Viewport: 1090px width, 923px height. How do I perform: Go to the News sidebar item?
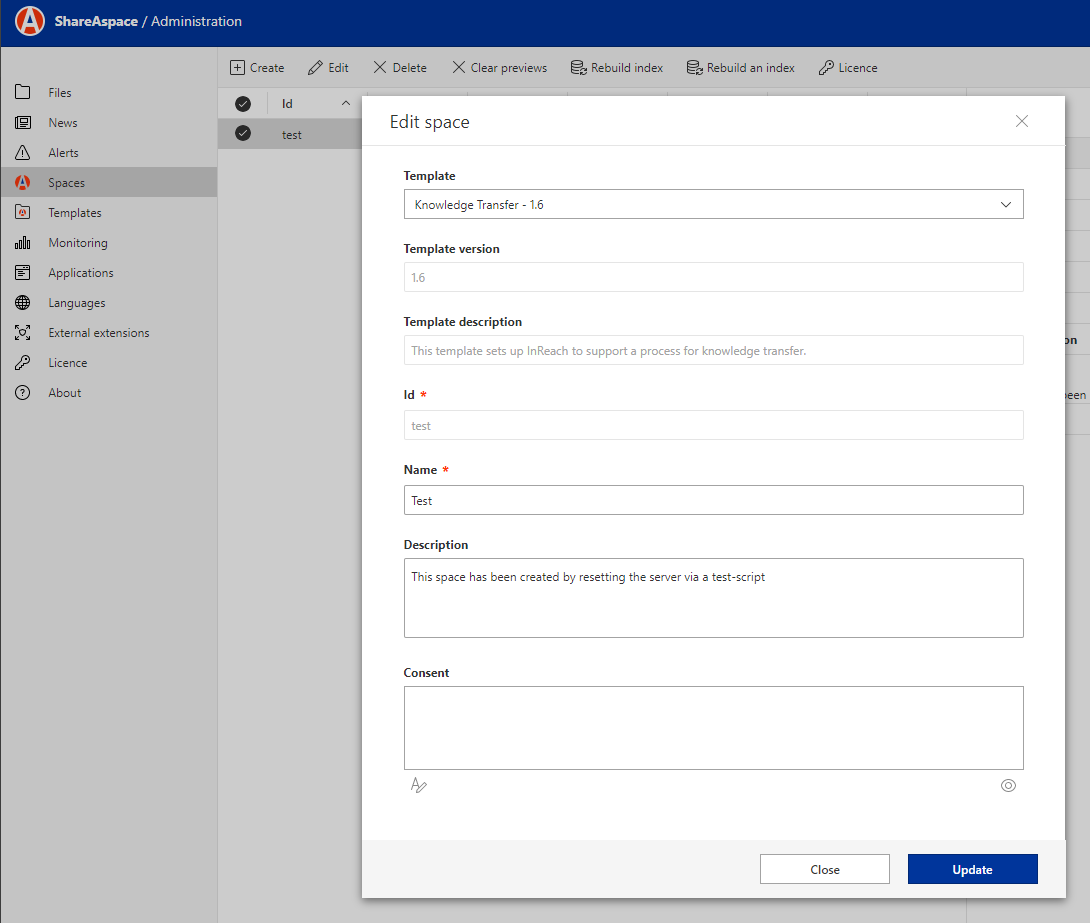[x=63, y=123]
